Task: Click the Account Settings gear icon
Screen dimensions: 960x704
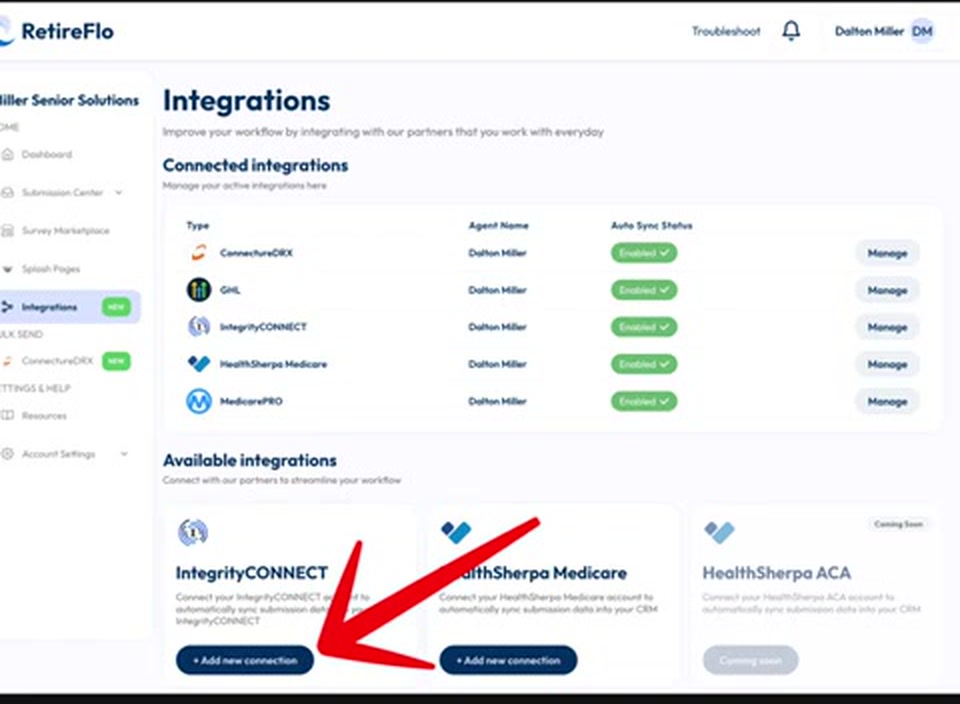Action: pos(7,454)
